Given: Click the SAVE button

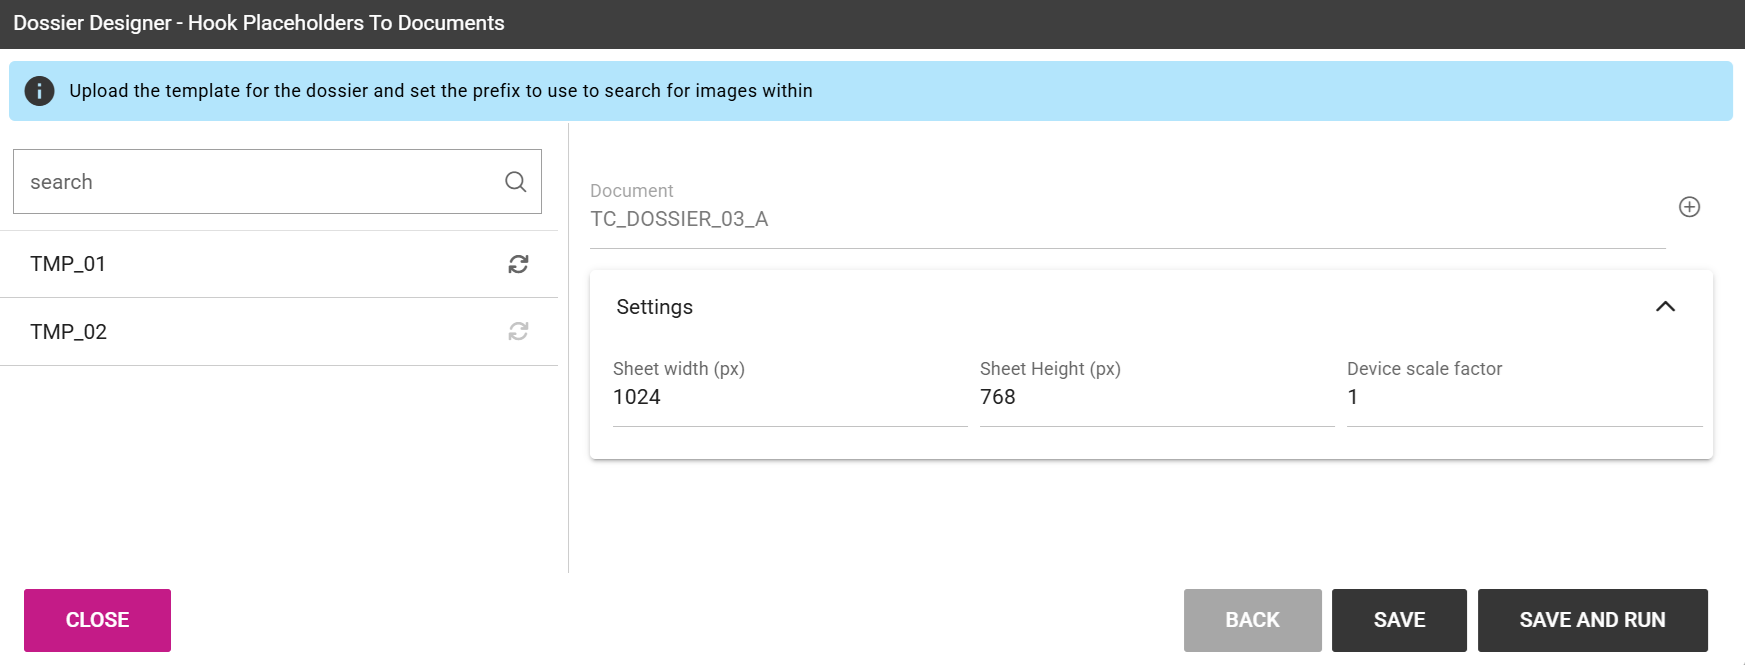Looking at the screenshot, I should (1399, 620).
